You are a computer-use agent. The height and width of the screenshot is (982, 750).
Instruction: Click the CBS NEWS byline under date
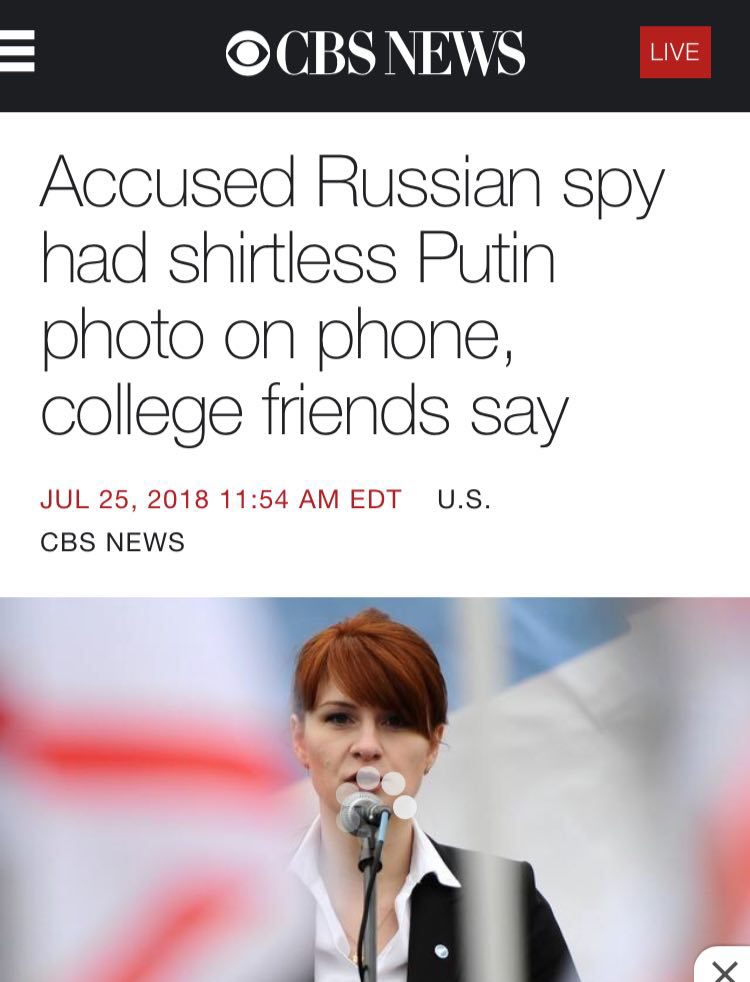coord(113,542)
